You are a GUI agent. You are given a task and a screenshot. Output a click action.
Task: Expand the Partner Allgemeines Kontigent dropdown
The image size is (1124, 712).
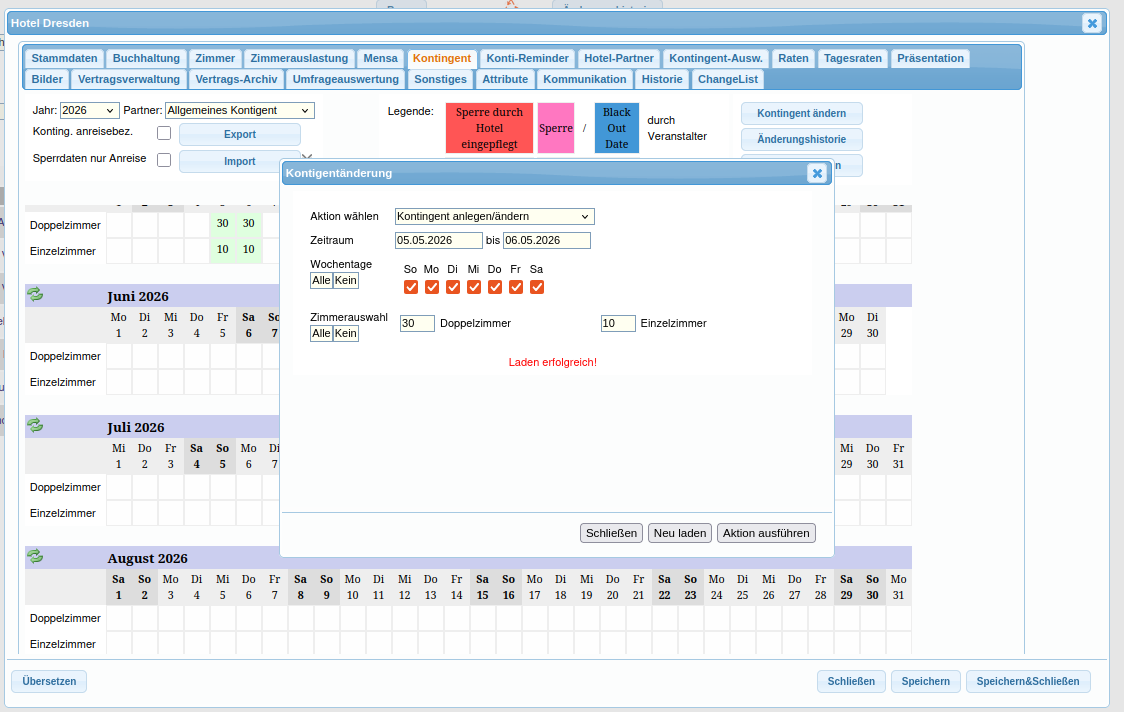pyautogui.click(x=239, y=110)
